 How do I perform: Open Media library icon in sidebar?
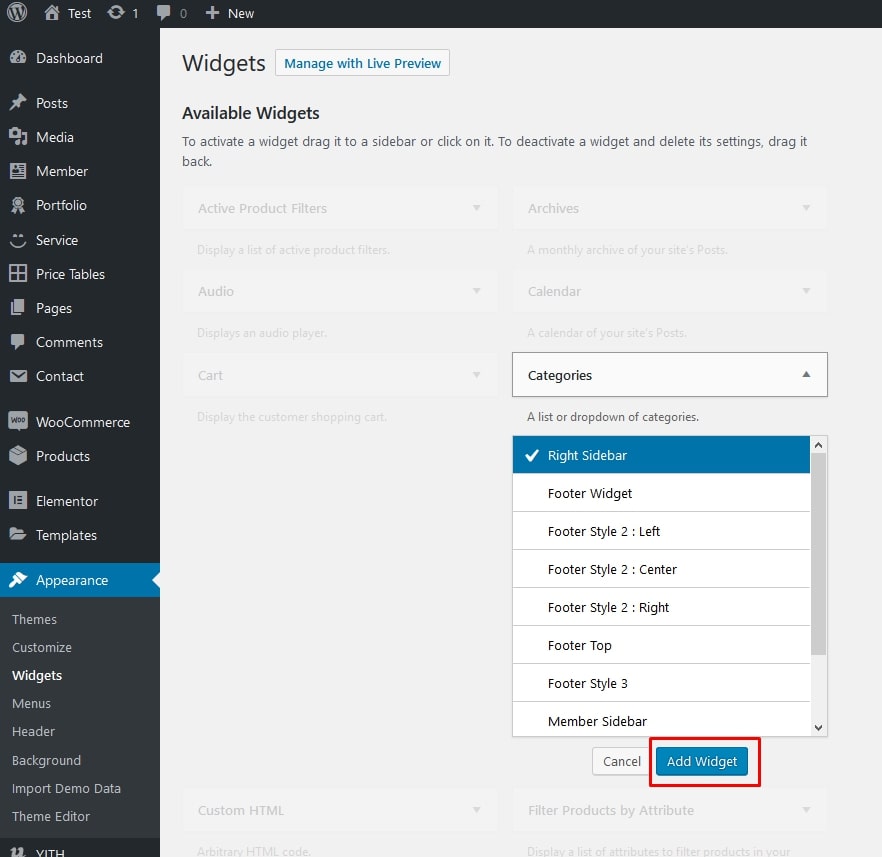coord(18,137)
